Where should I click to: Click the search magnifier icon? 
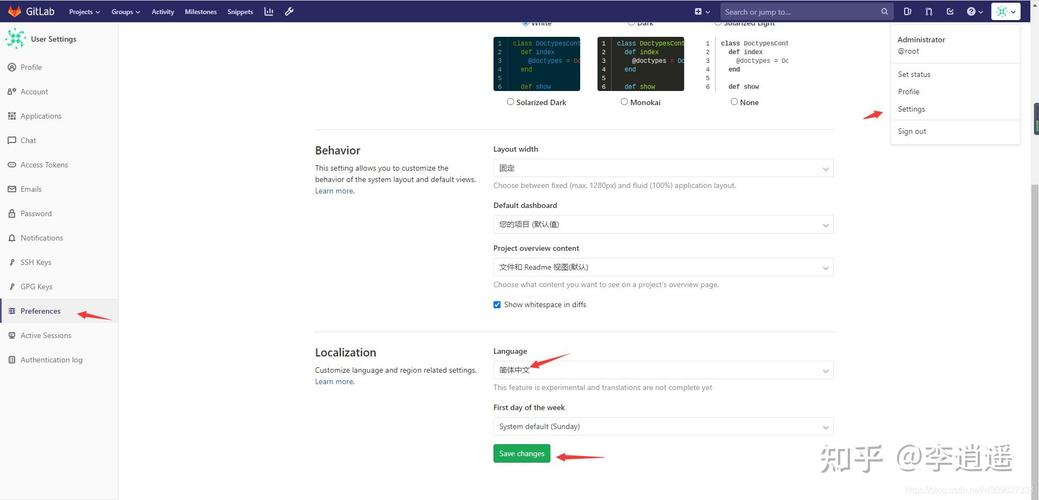click(x=885, y=12)
